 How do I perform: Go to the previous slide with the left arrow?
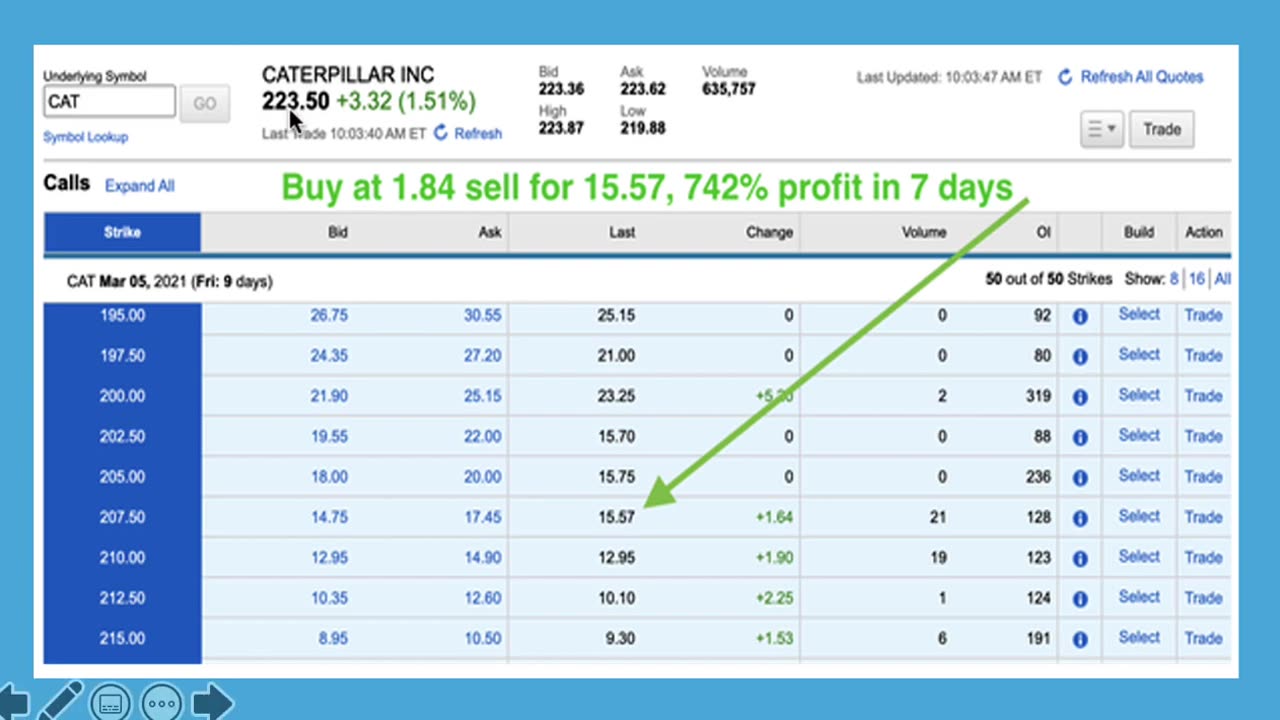point(13,702)
